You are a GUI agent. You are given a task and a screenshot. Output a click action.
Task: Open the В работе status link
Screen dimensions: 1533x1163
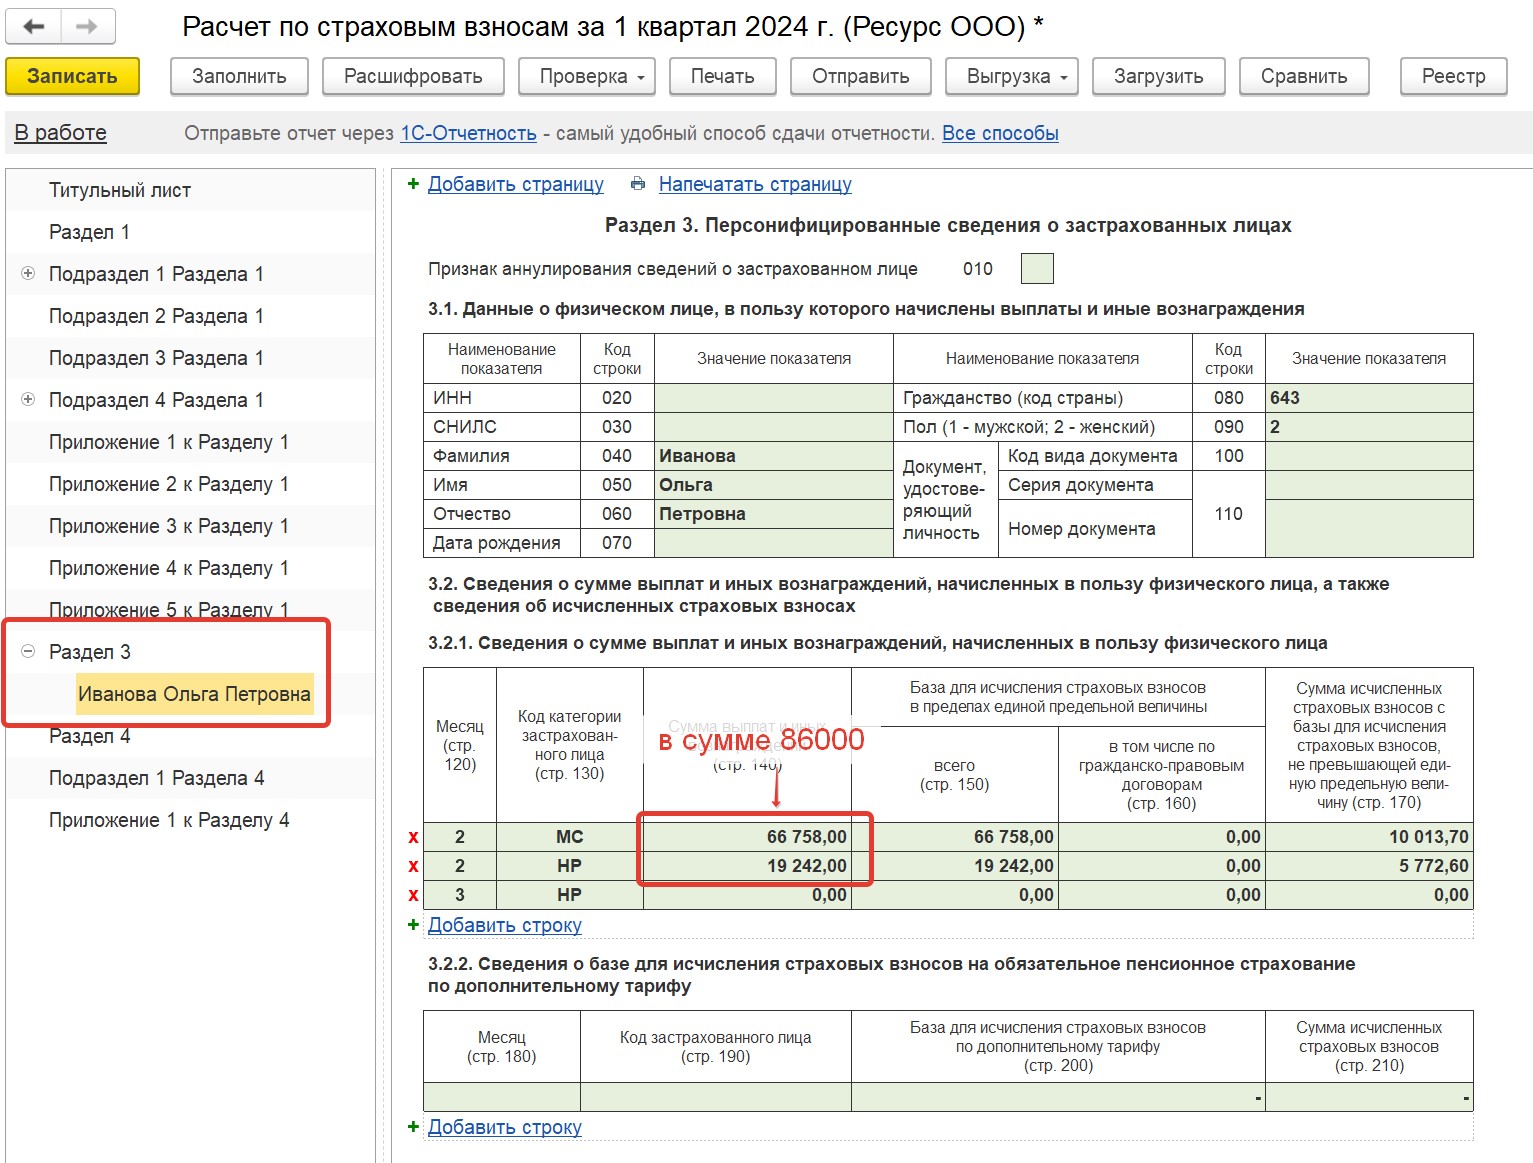(60, 133)
